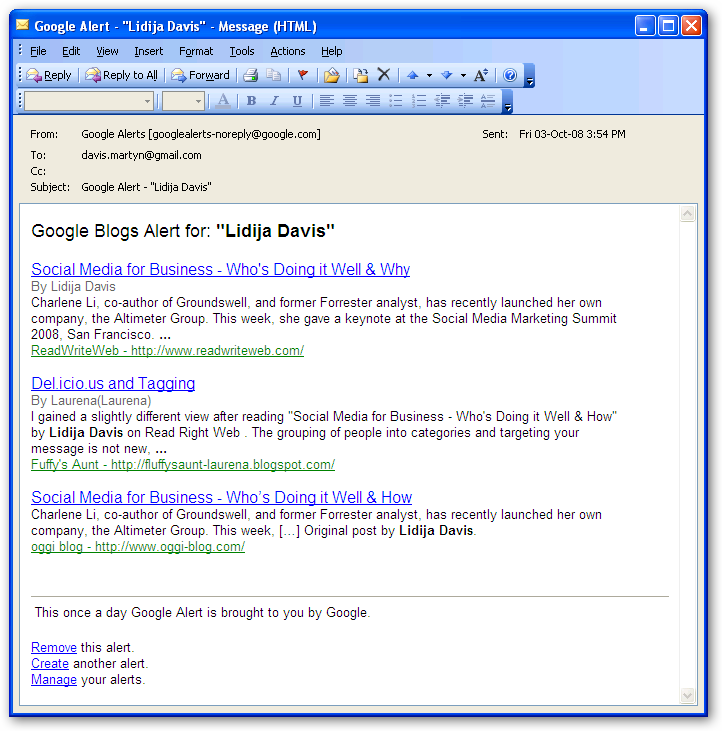Click Create another alert link
Image resolution: width=722 pixels, height=731 pixels.
[x=50, y=663]
